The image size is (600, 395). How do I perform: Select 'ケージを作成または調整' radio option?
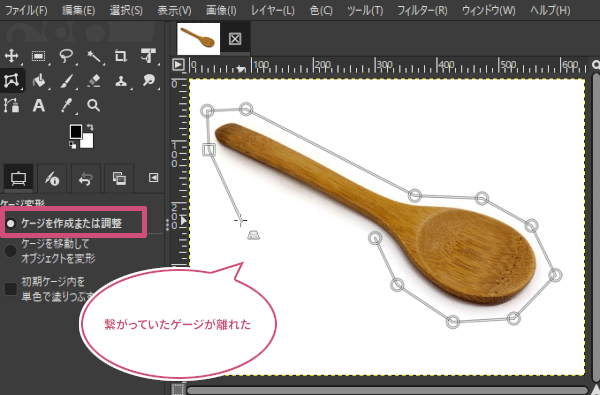64,223
